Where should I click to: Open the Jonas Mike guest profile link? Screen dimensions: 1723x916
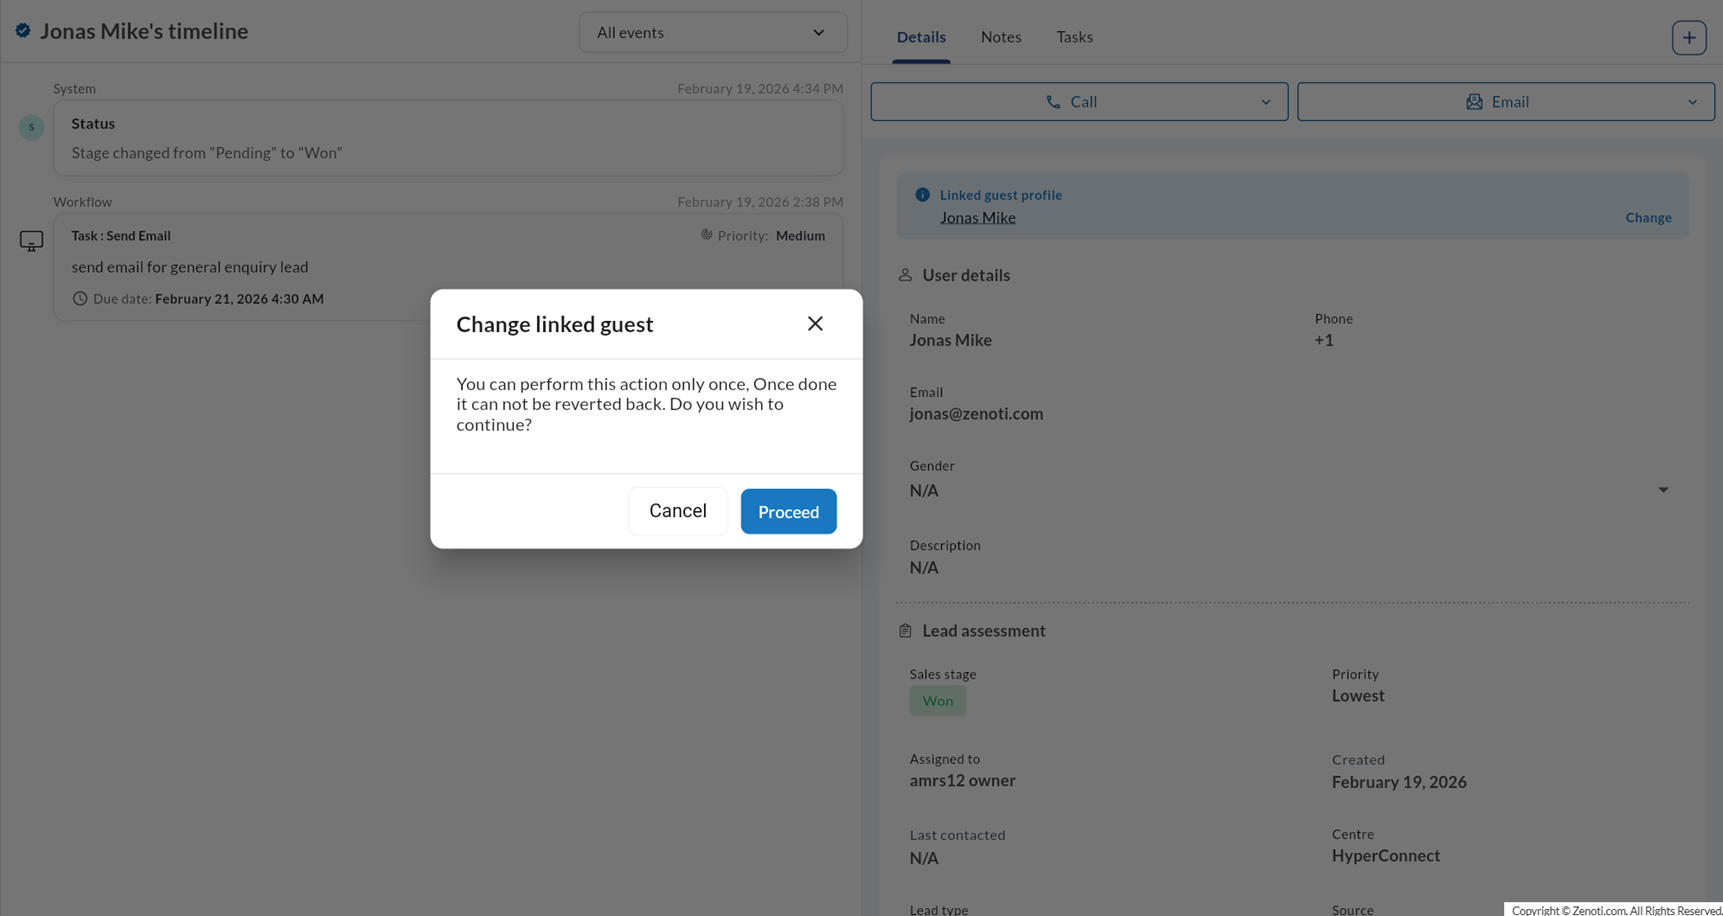click(977, 217)
